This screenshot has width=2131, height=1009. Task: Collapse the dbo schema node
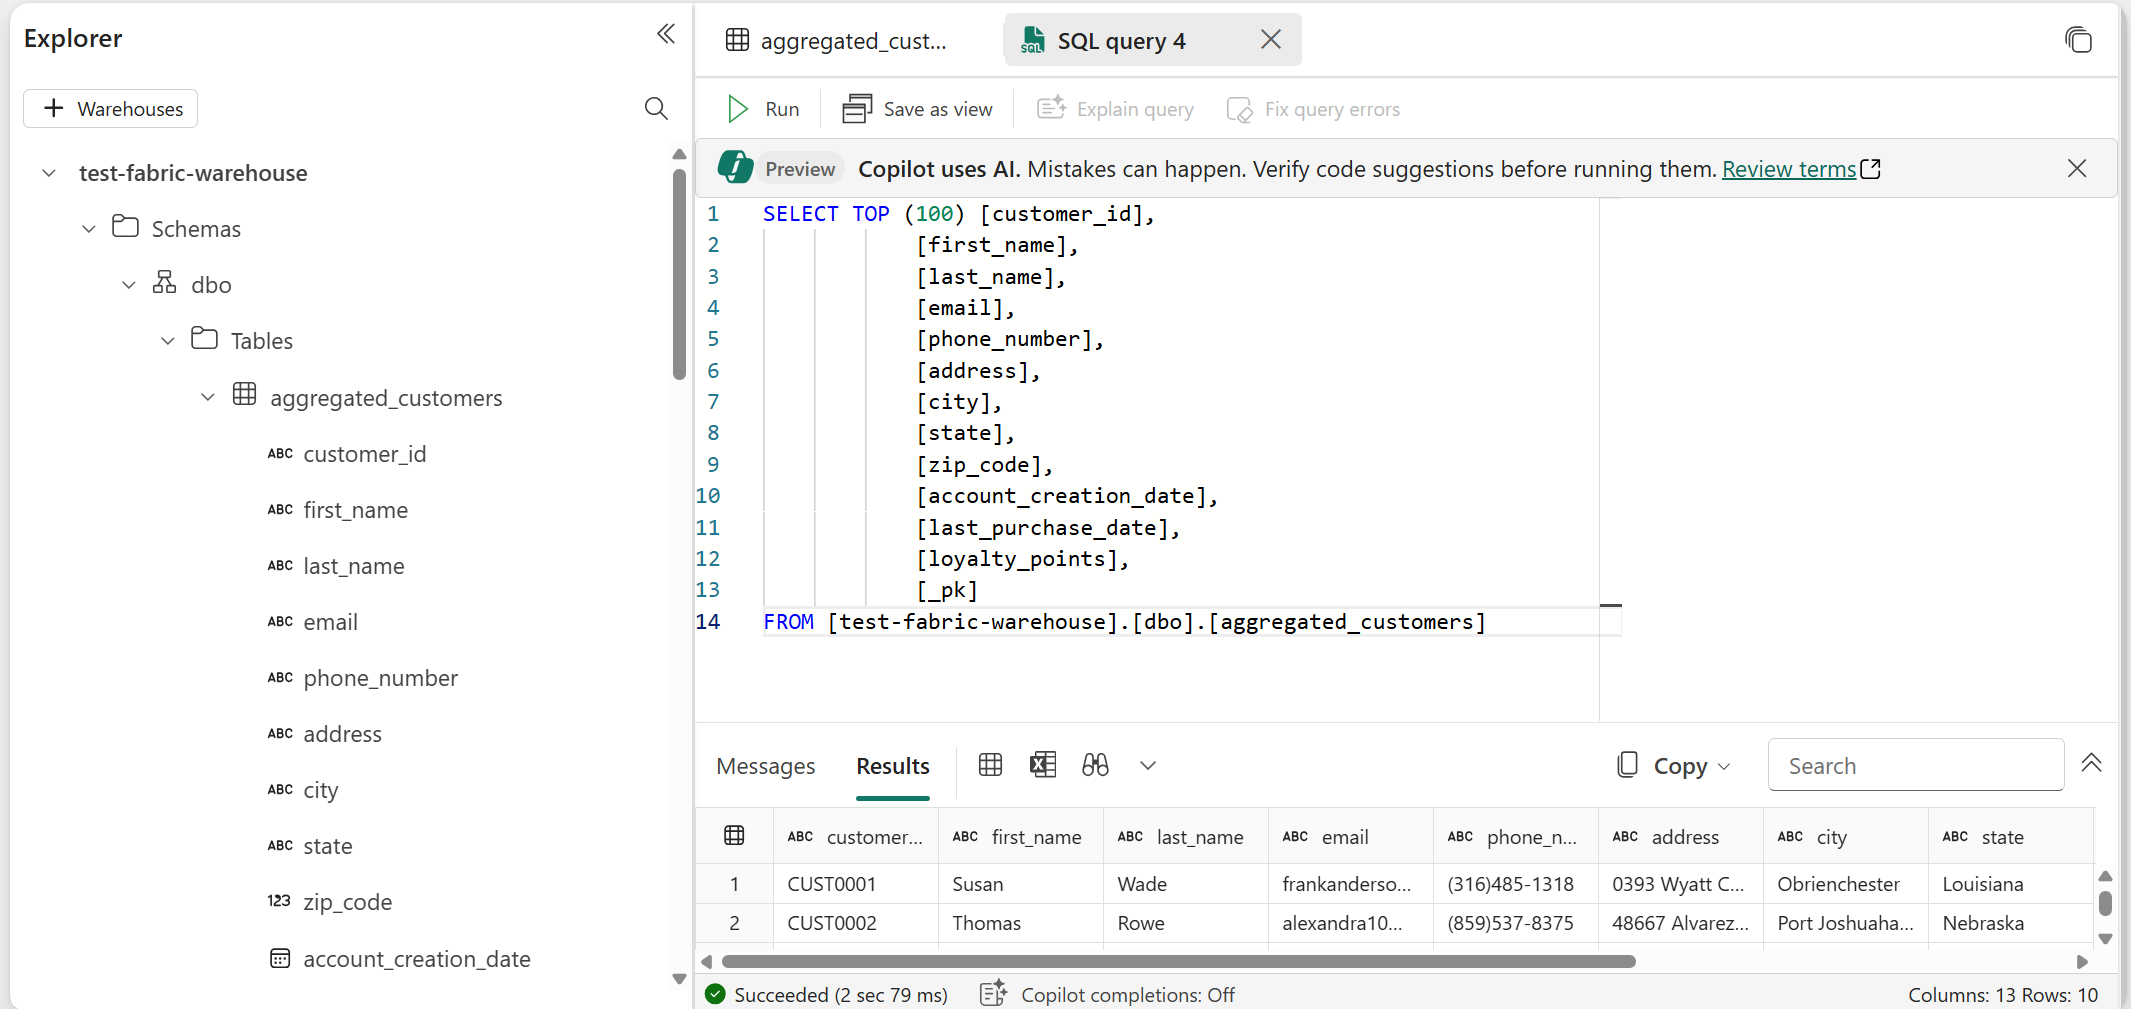click(x=128, y=284)
